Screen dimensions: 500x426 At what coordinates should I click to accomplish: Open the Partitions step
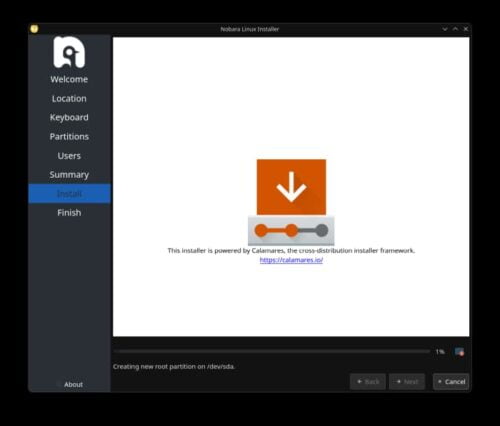[x=69, y=137]
